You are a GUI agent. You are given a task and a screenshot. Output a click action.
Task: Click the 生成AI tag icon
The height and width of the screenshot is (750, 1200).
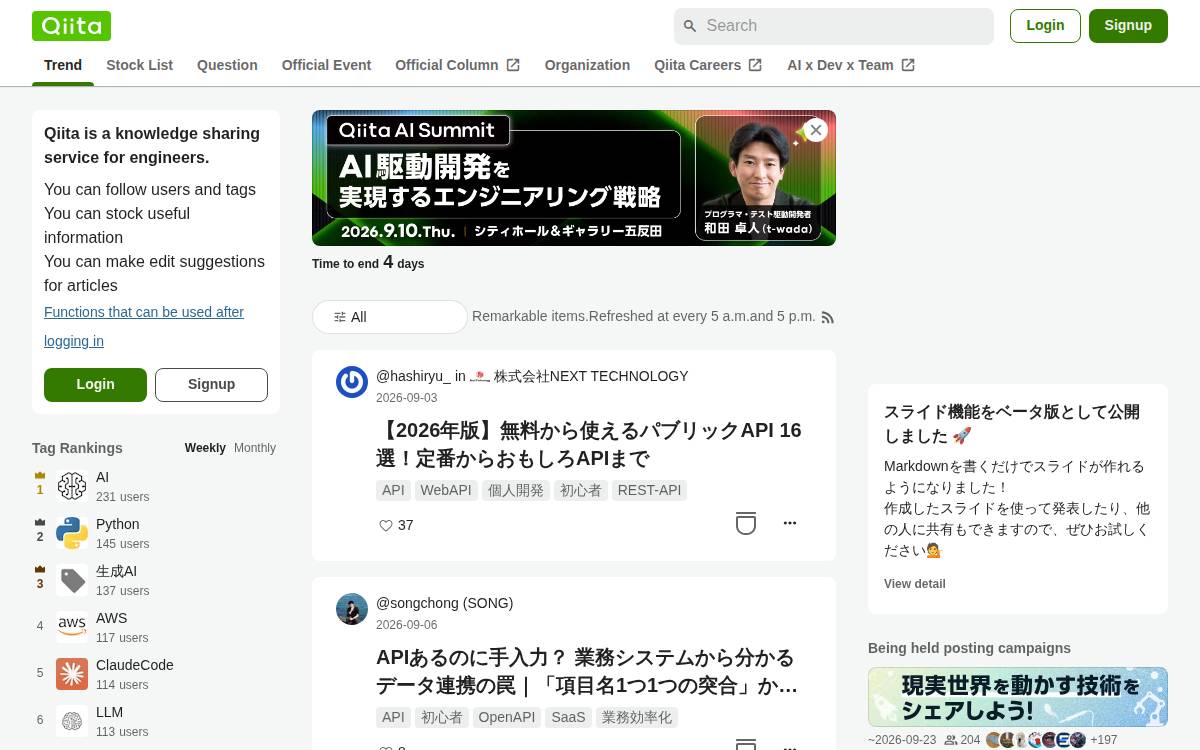72,580
